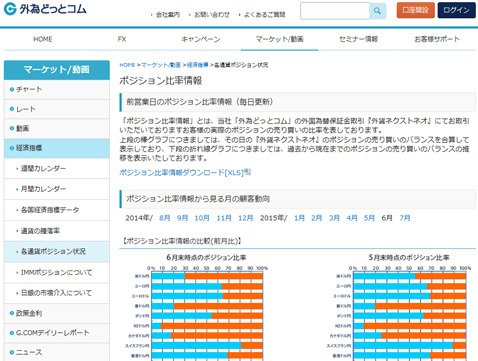478x361 pixels.
Task: Open レート in the sidebar
Action: tap(57, 109)
